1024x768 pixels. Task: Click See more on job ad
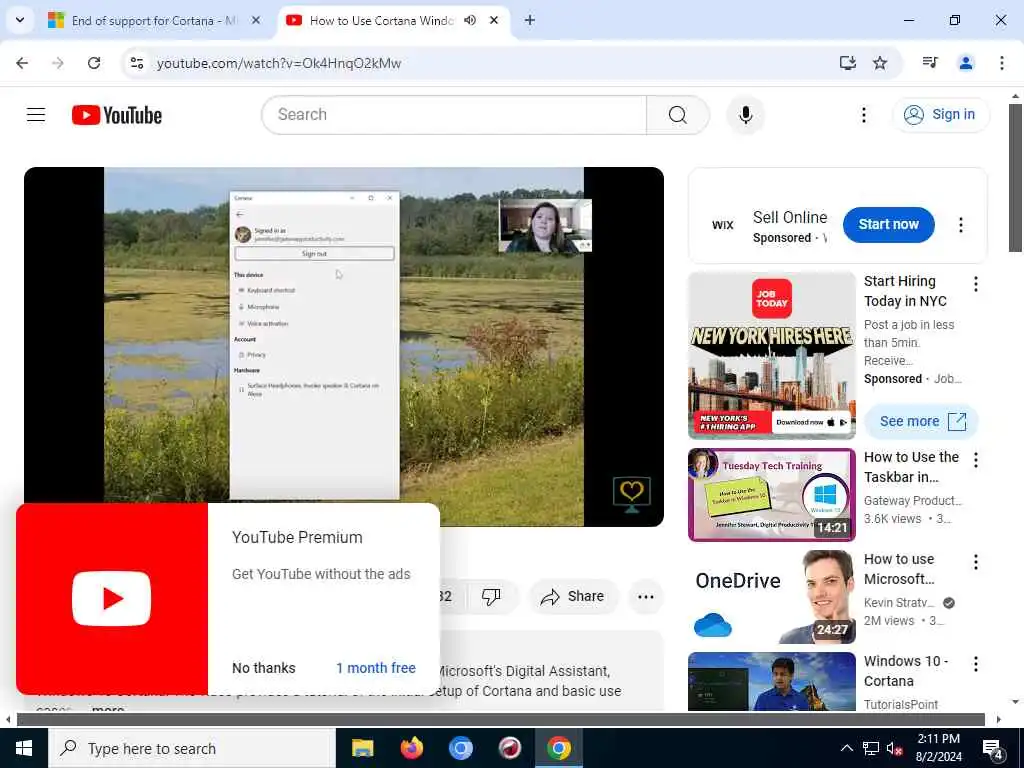tap(921, 421)
